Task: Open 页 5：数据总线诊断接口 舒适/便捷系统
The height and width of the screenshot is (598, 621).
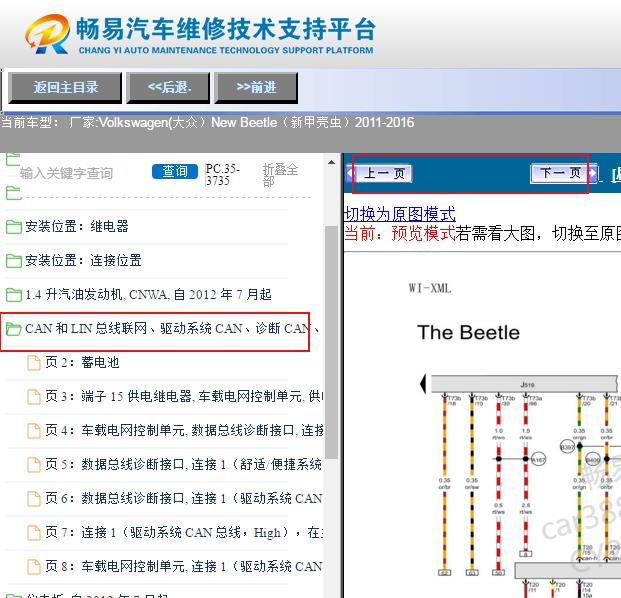Action: click(x=183, y=464)
